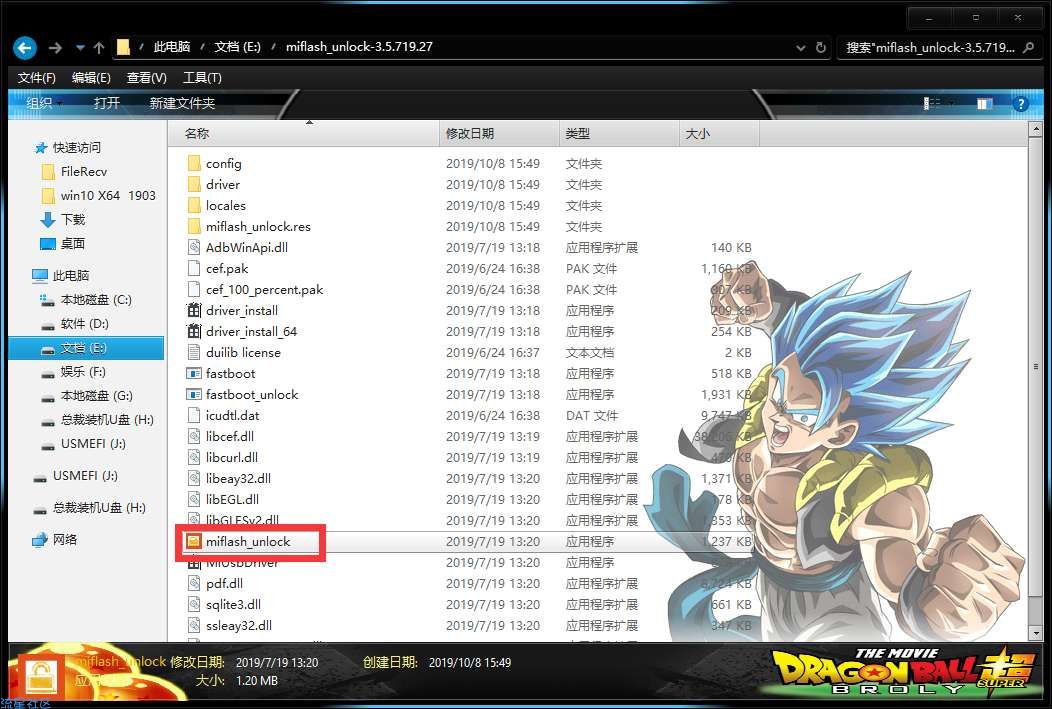Select the locales folder icon
This screenshot has width=1052, height=709.
click(194, 205)
